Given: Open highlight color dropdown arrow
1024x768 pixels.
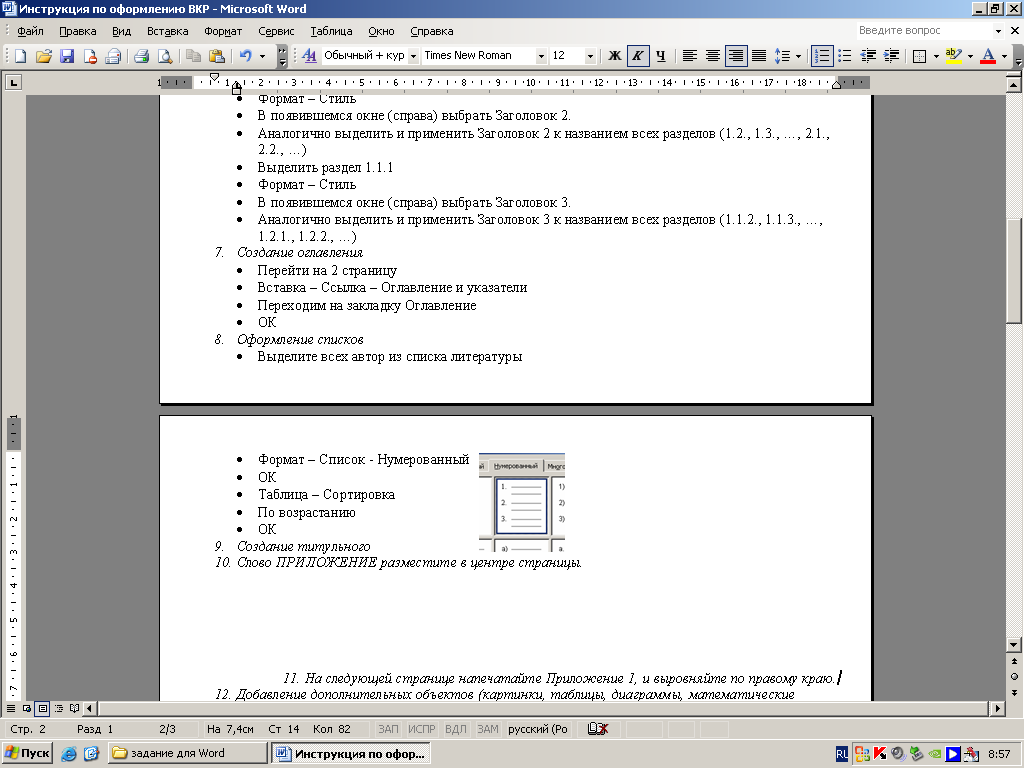Looking at the screenshot, I should [970, 56].
